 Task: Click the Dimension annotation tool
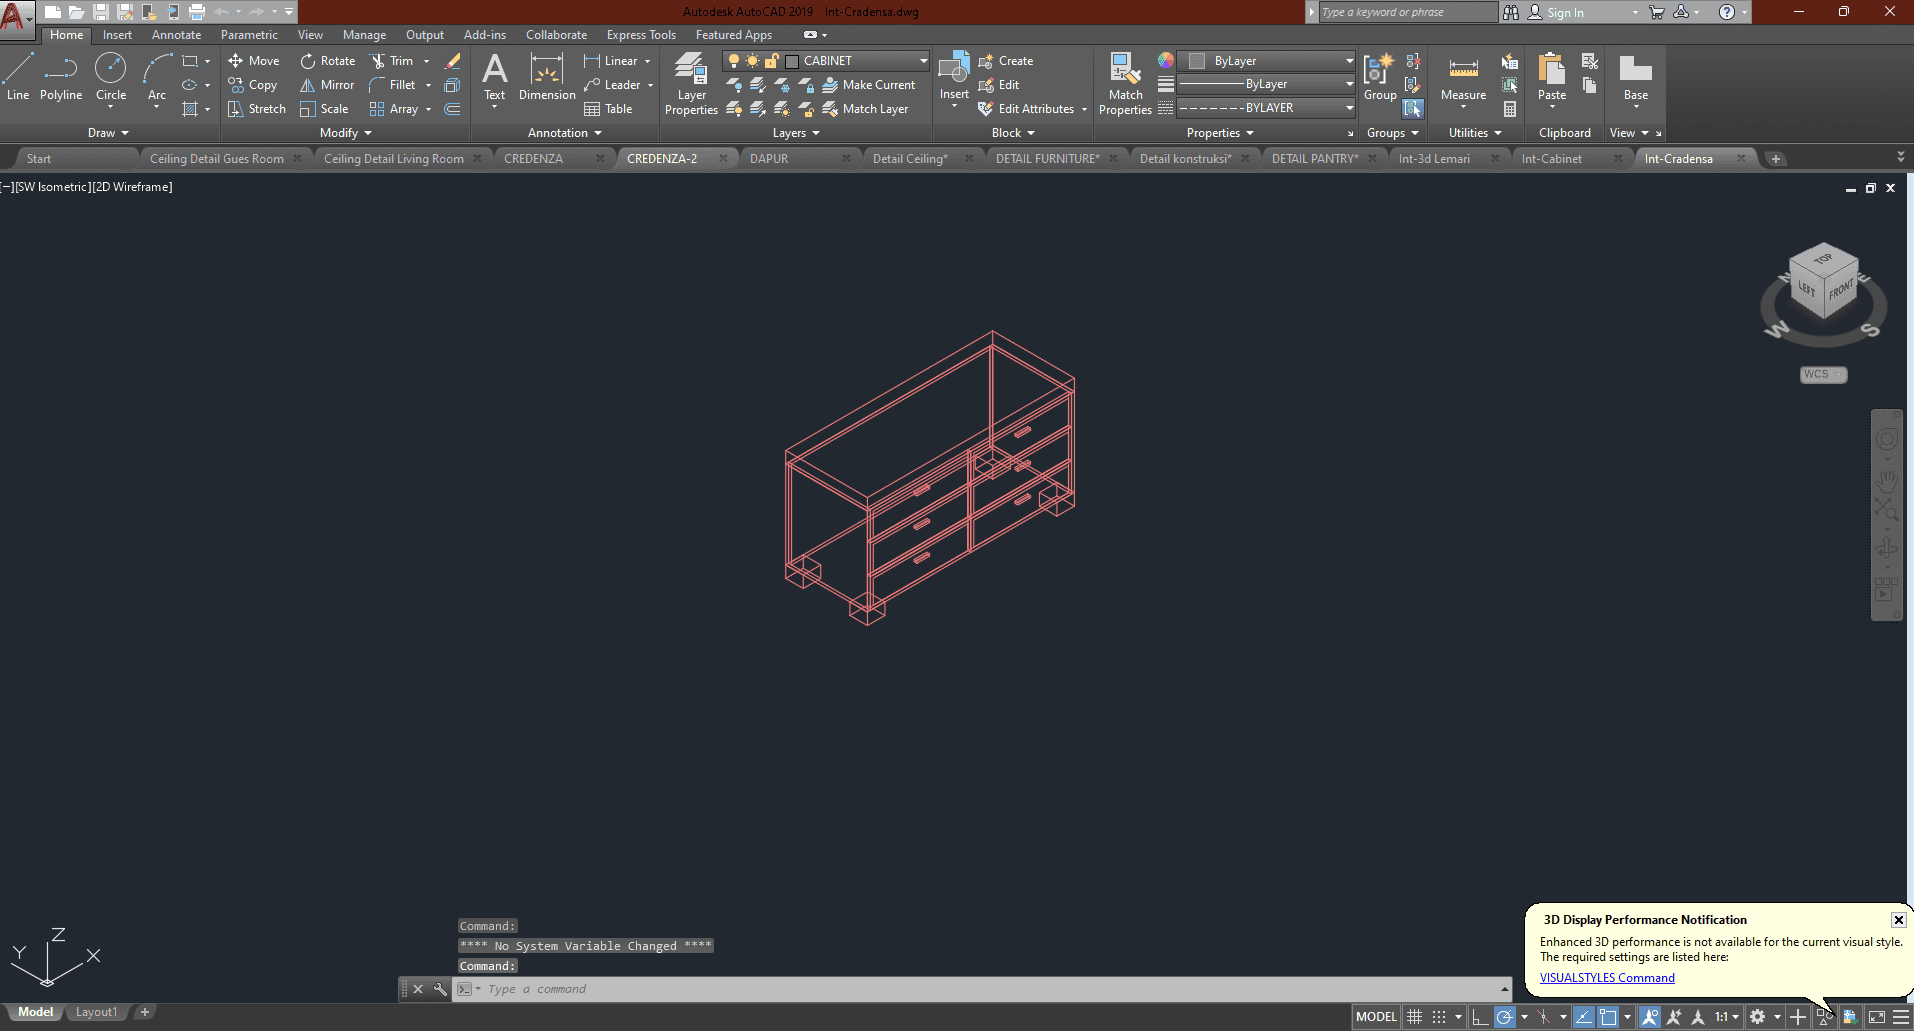(x=547, y=77)
